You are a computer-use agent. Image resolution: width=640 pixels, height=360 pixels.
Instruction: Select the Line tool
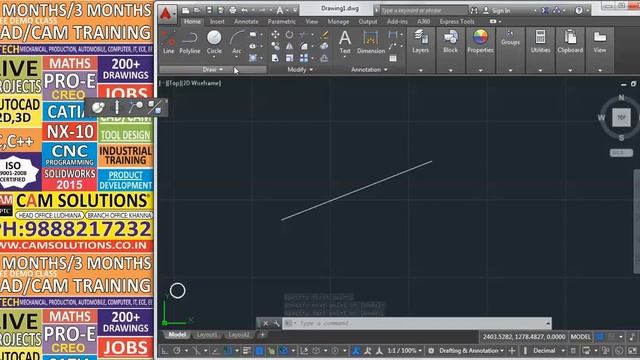point(168,42)
